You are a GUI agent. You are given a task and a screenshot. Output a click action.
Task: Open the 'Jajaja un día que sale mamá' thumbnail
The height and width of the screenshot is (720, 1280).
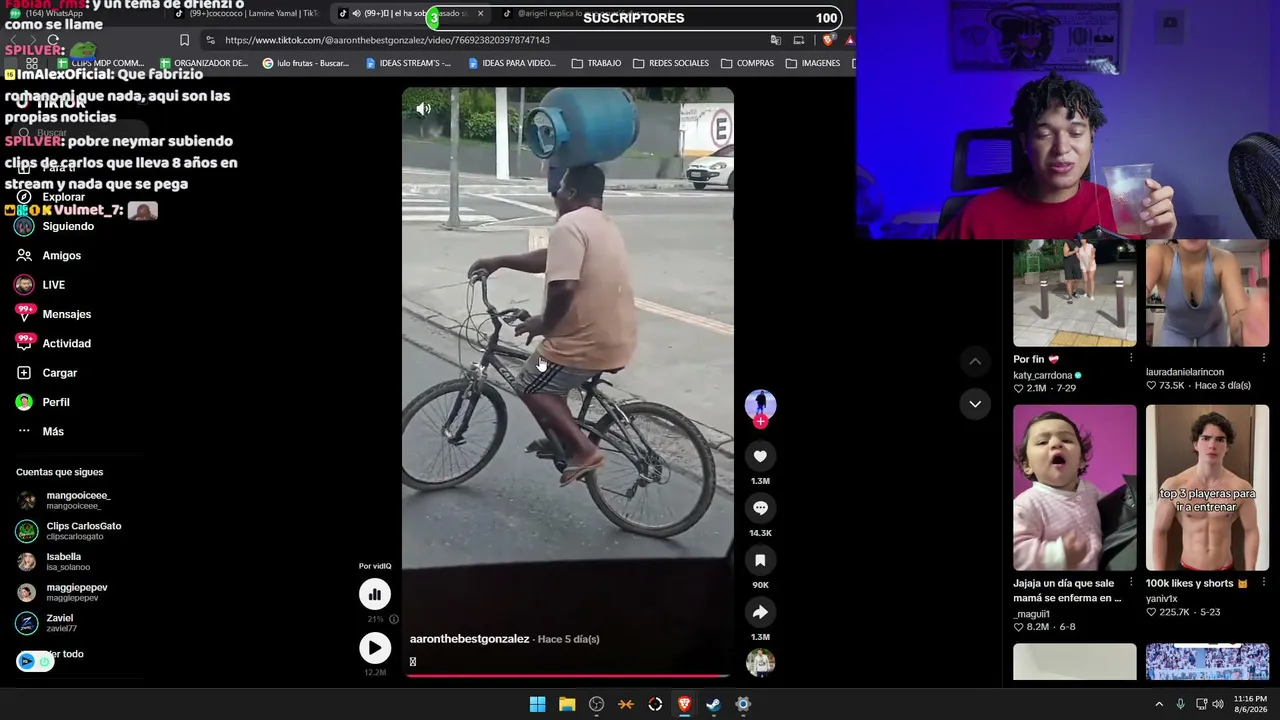(x=1075, y=487)
